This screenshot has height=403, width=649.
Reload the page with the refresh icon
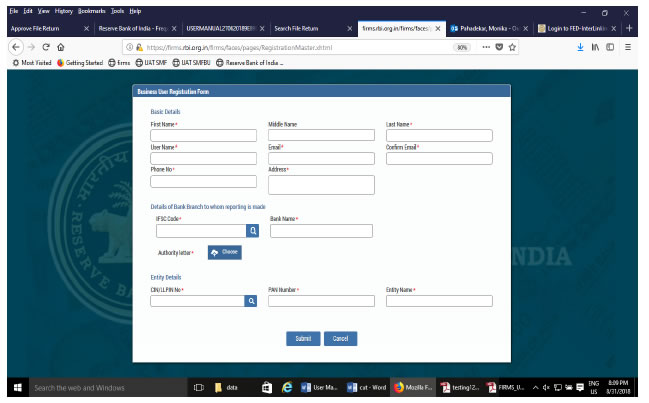tap(46, 47)
